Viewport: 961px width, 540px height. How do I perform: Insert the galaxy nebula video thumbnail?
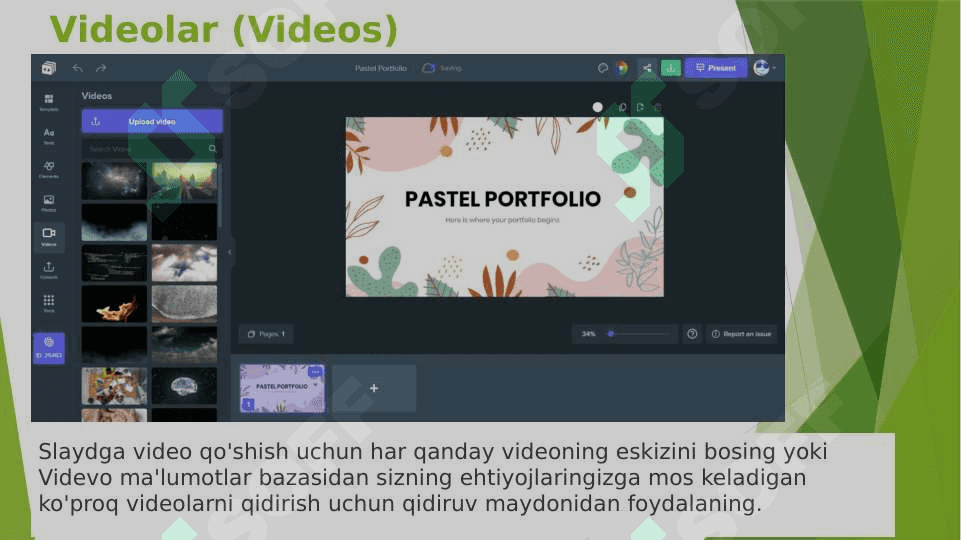click(x=115, y=181)
